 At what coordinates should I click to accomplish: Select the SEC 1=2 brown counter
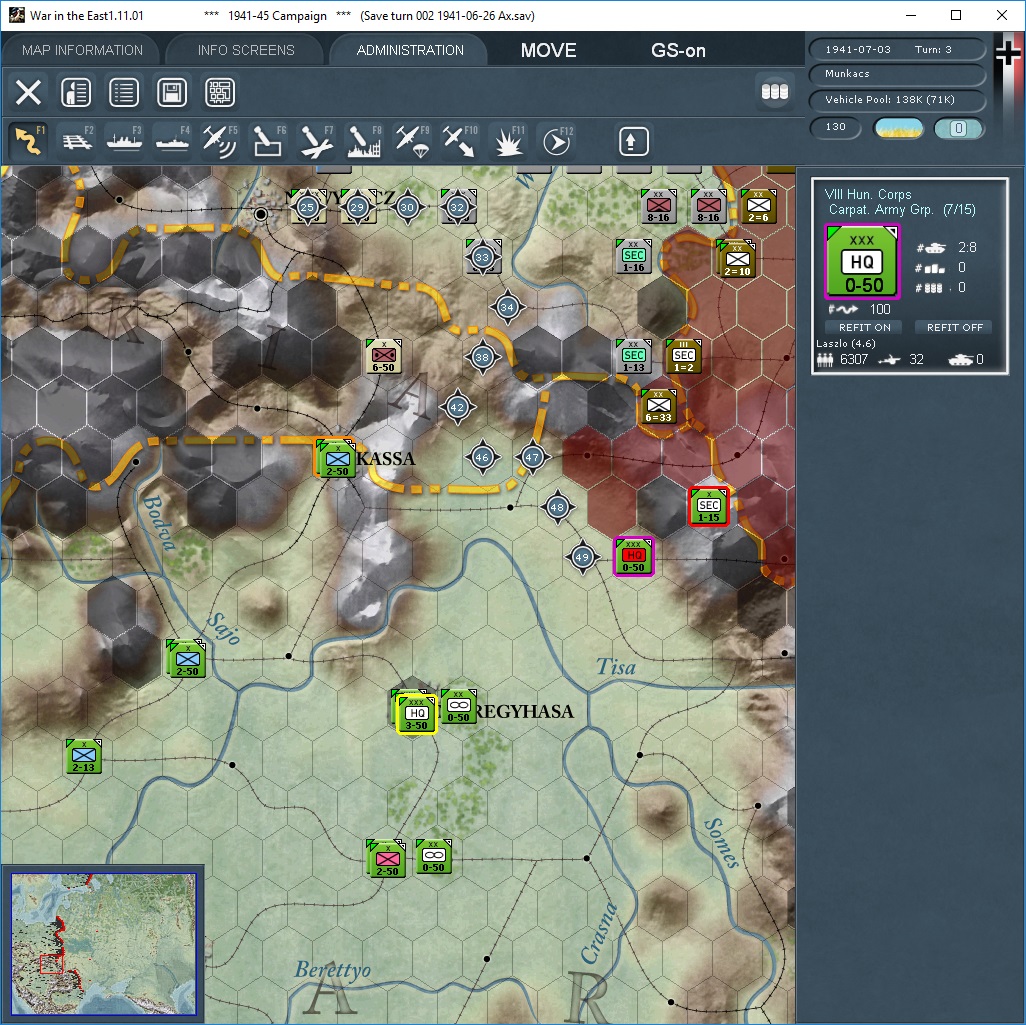click(x=683, y=356)
